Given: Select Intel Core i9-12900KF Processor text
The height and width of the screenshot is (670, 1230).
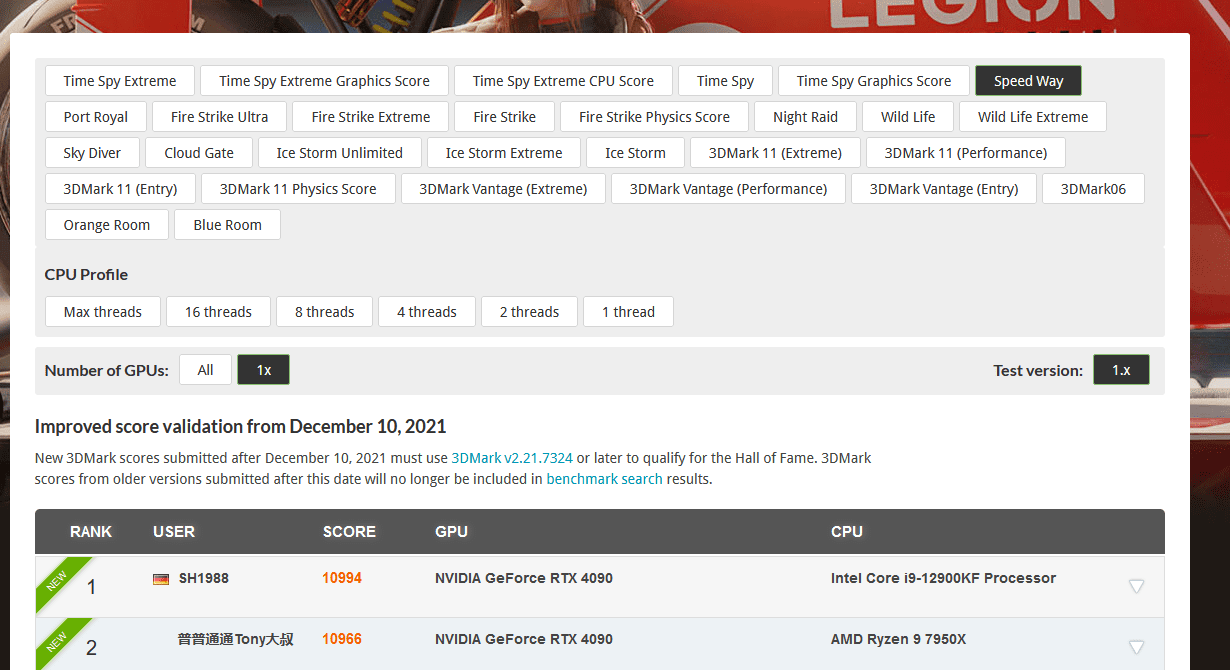Looking at the screenshot, I should coord(943,578).
